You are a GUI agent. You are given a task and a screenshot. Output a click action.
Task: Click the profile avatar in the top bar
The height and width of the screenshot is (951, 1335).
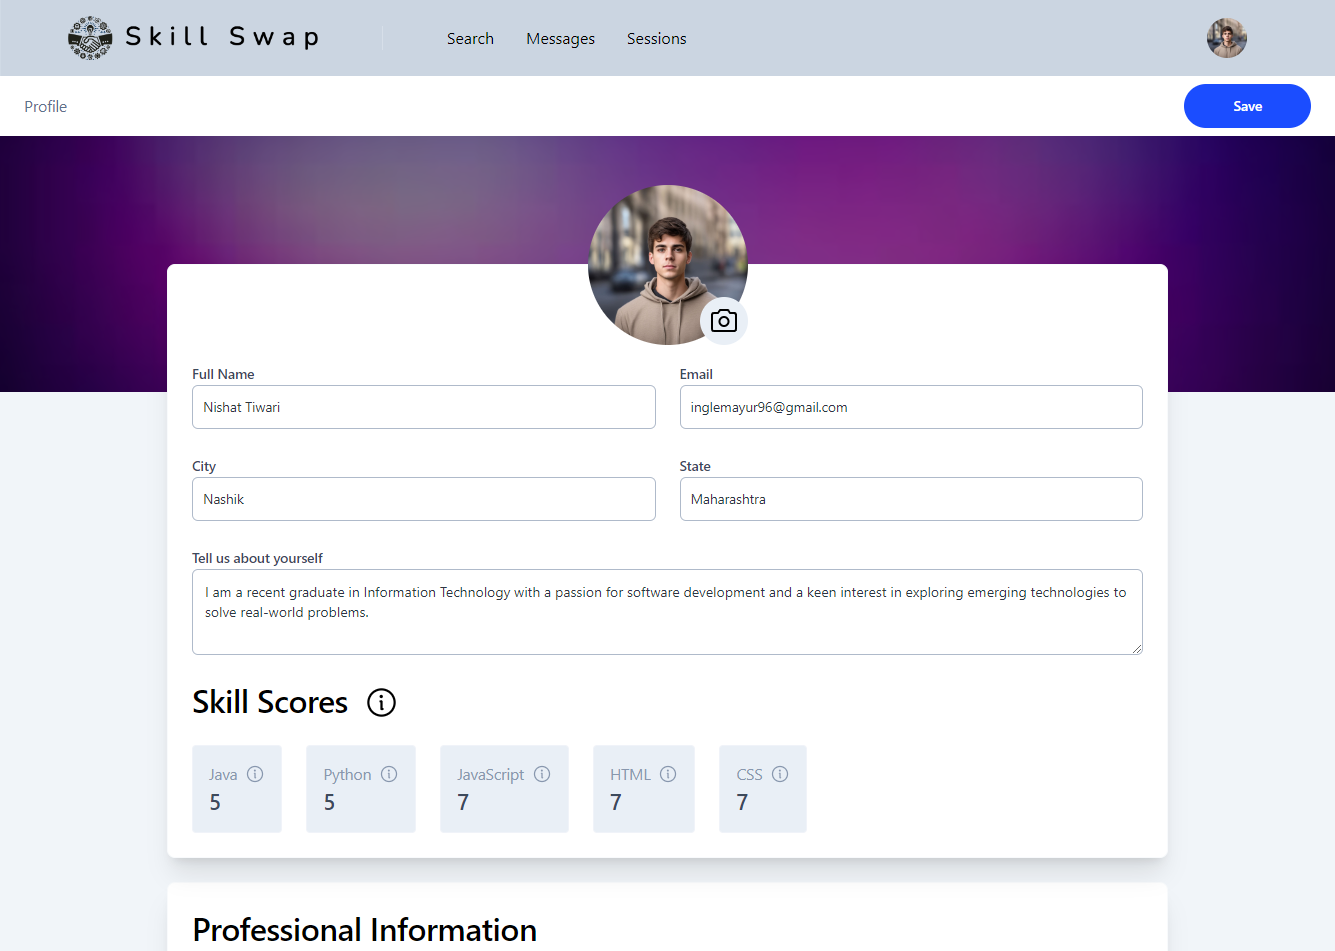coord(1226,37)
